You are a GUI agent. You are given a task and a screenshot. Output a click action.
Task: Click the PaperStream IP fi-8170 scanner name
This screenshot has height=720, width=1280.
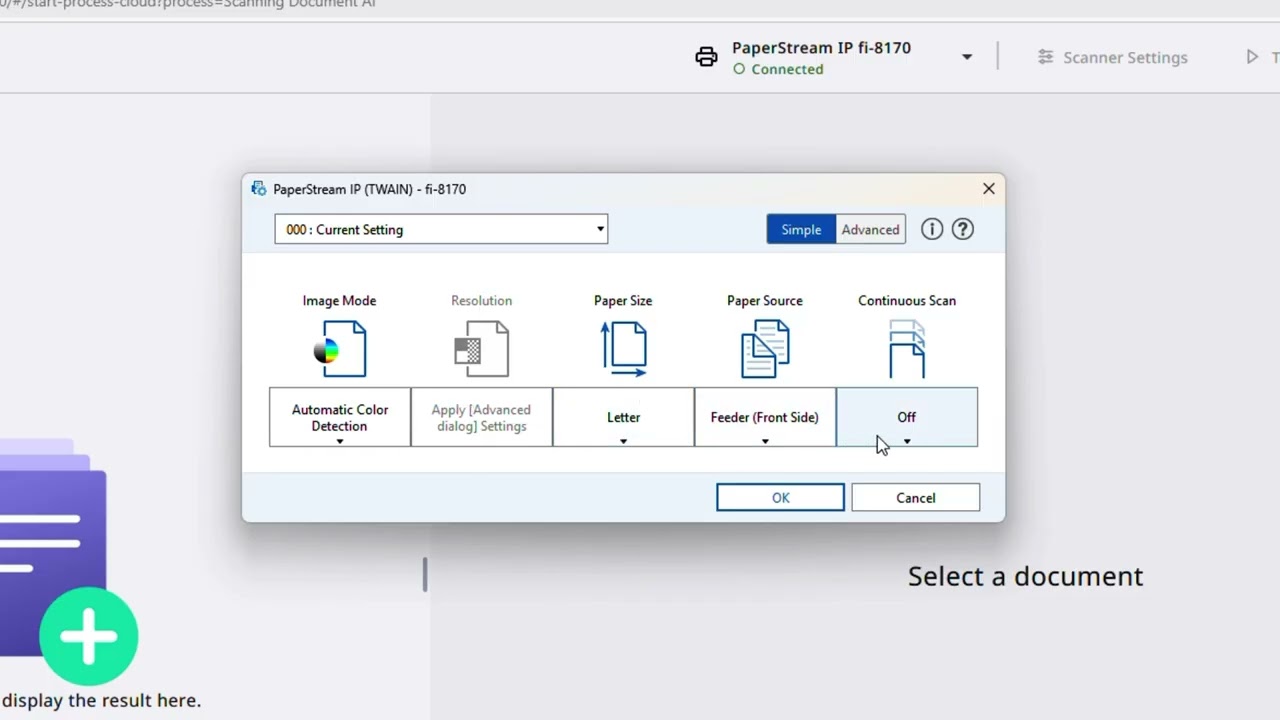click(821, 47)
